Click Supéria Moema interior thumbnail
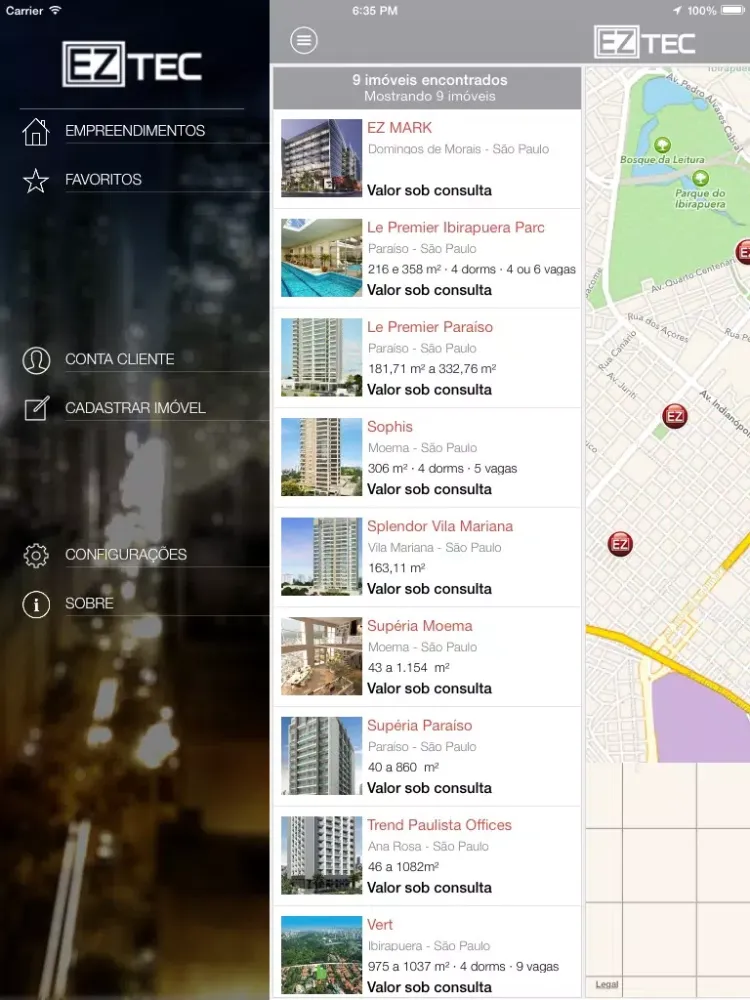 click(321, 656)
